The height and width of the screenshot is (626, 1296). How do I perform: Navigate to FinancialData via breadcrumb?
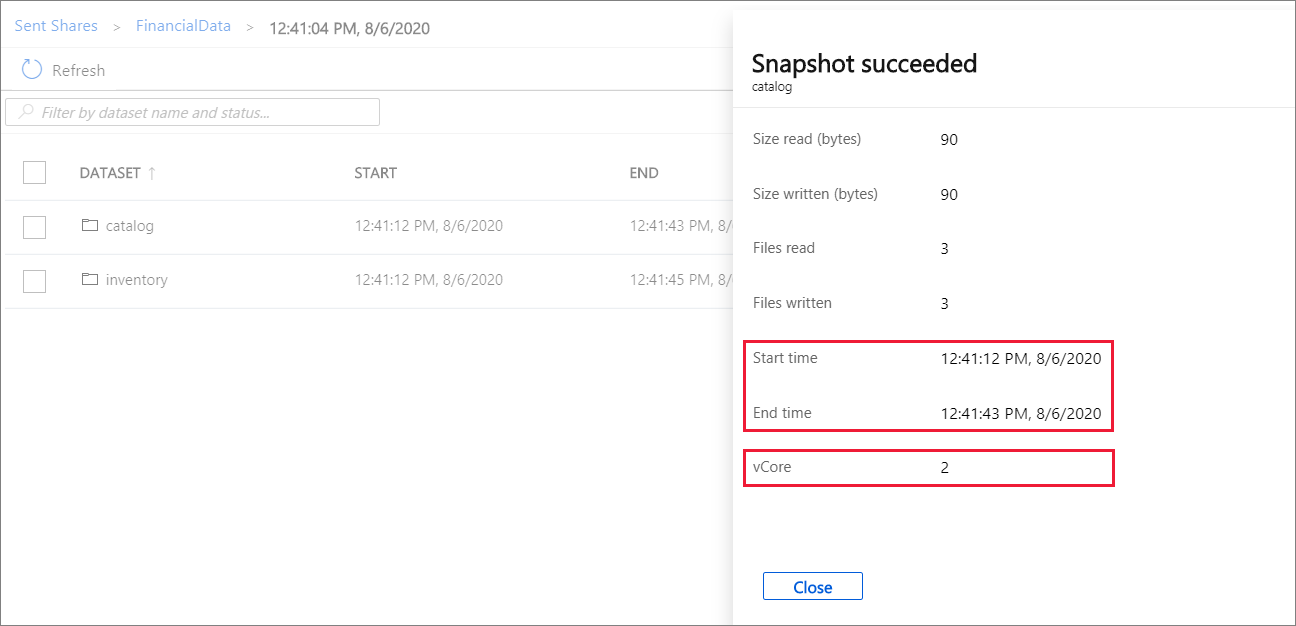(x=183, y=25)
